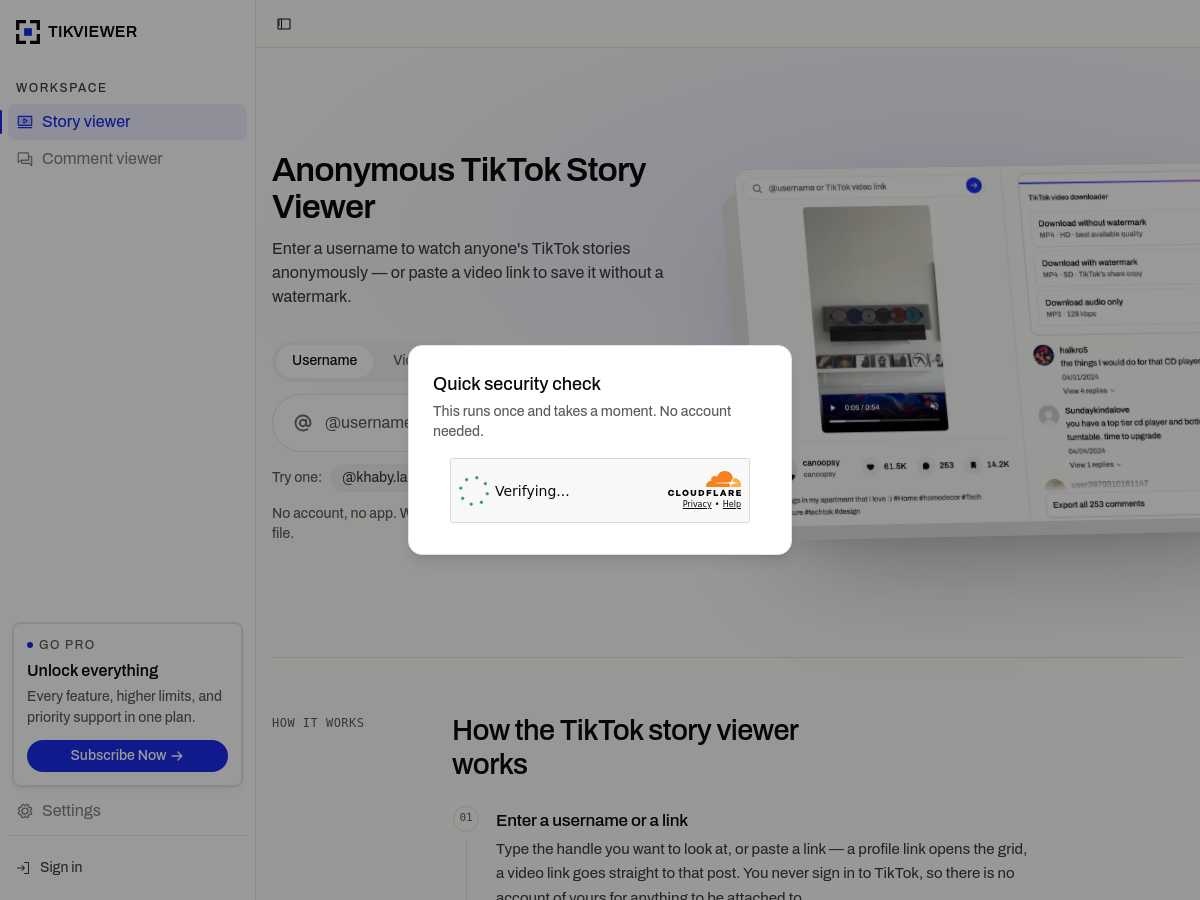The image size is (1200, 900).
Task: Click the heart icon beside 61.5K
Action: [870, 466]
